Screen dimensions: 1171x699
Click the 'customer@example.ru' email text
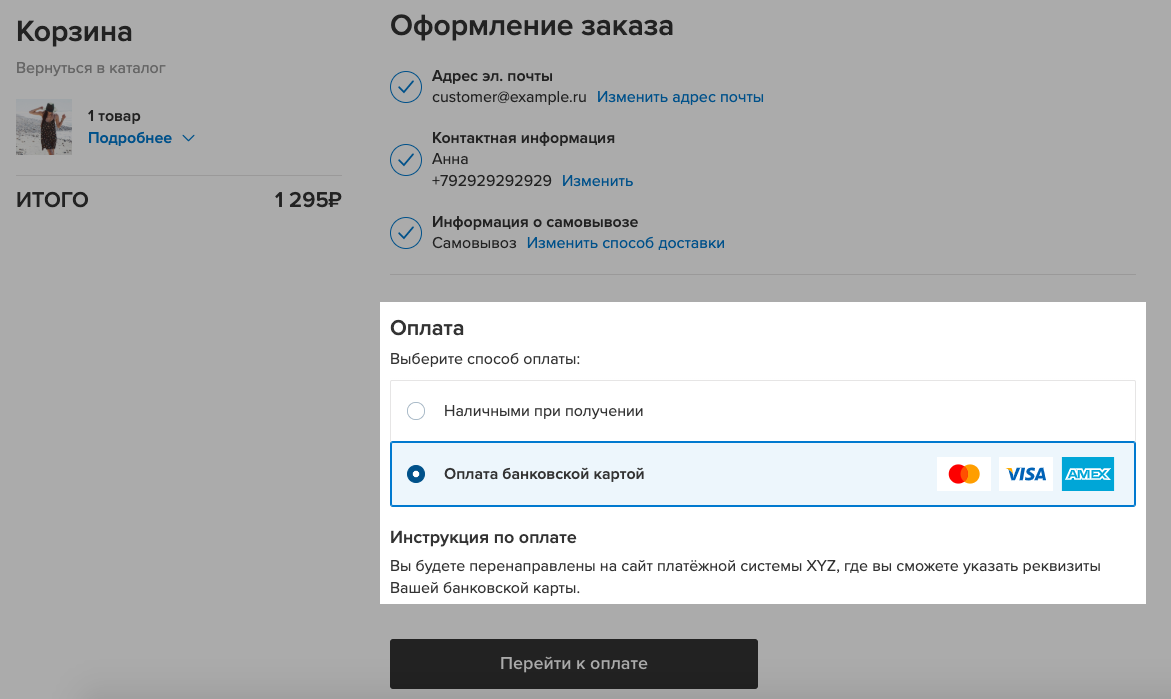(509, 97)
